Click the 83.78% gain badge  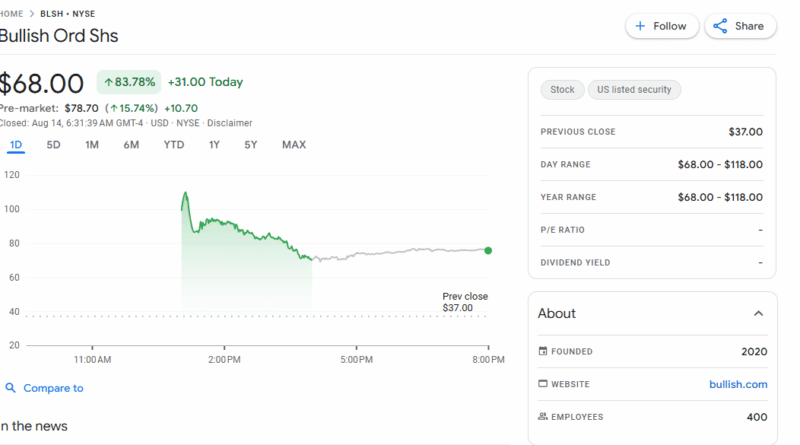pos(129,82)
